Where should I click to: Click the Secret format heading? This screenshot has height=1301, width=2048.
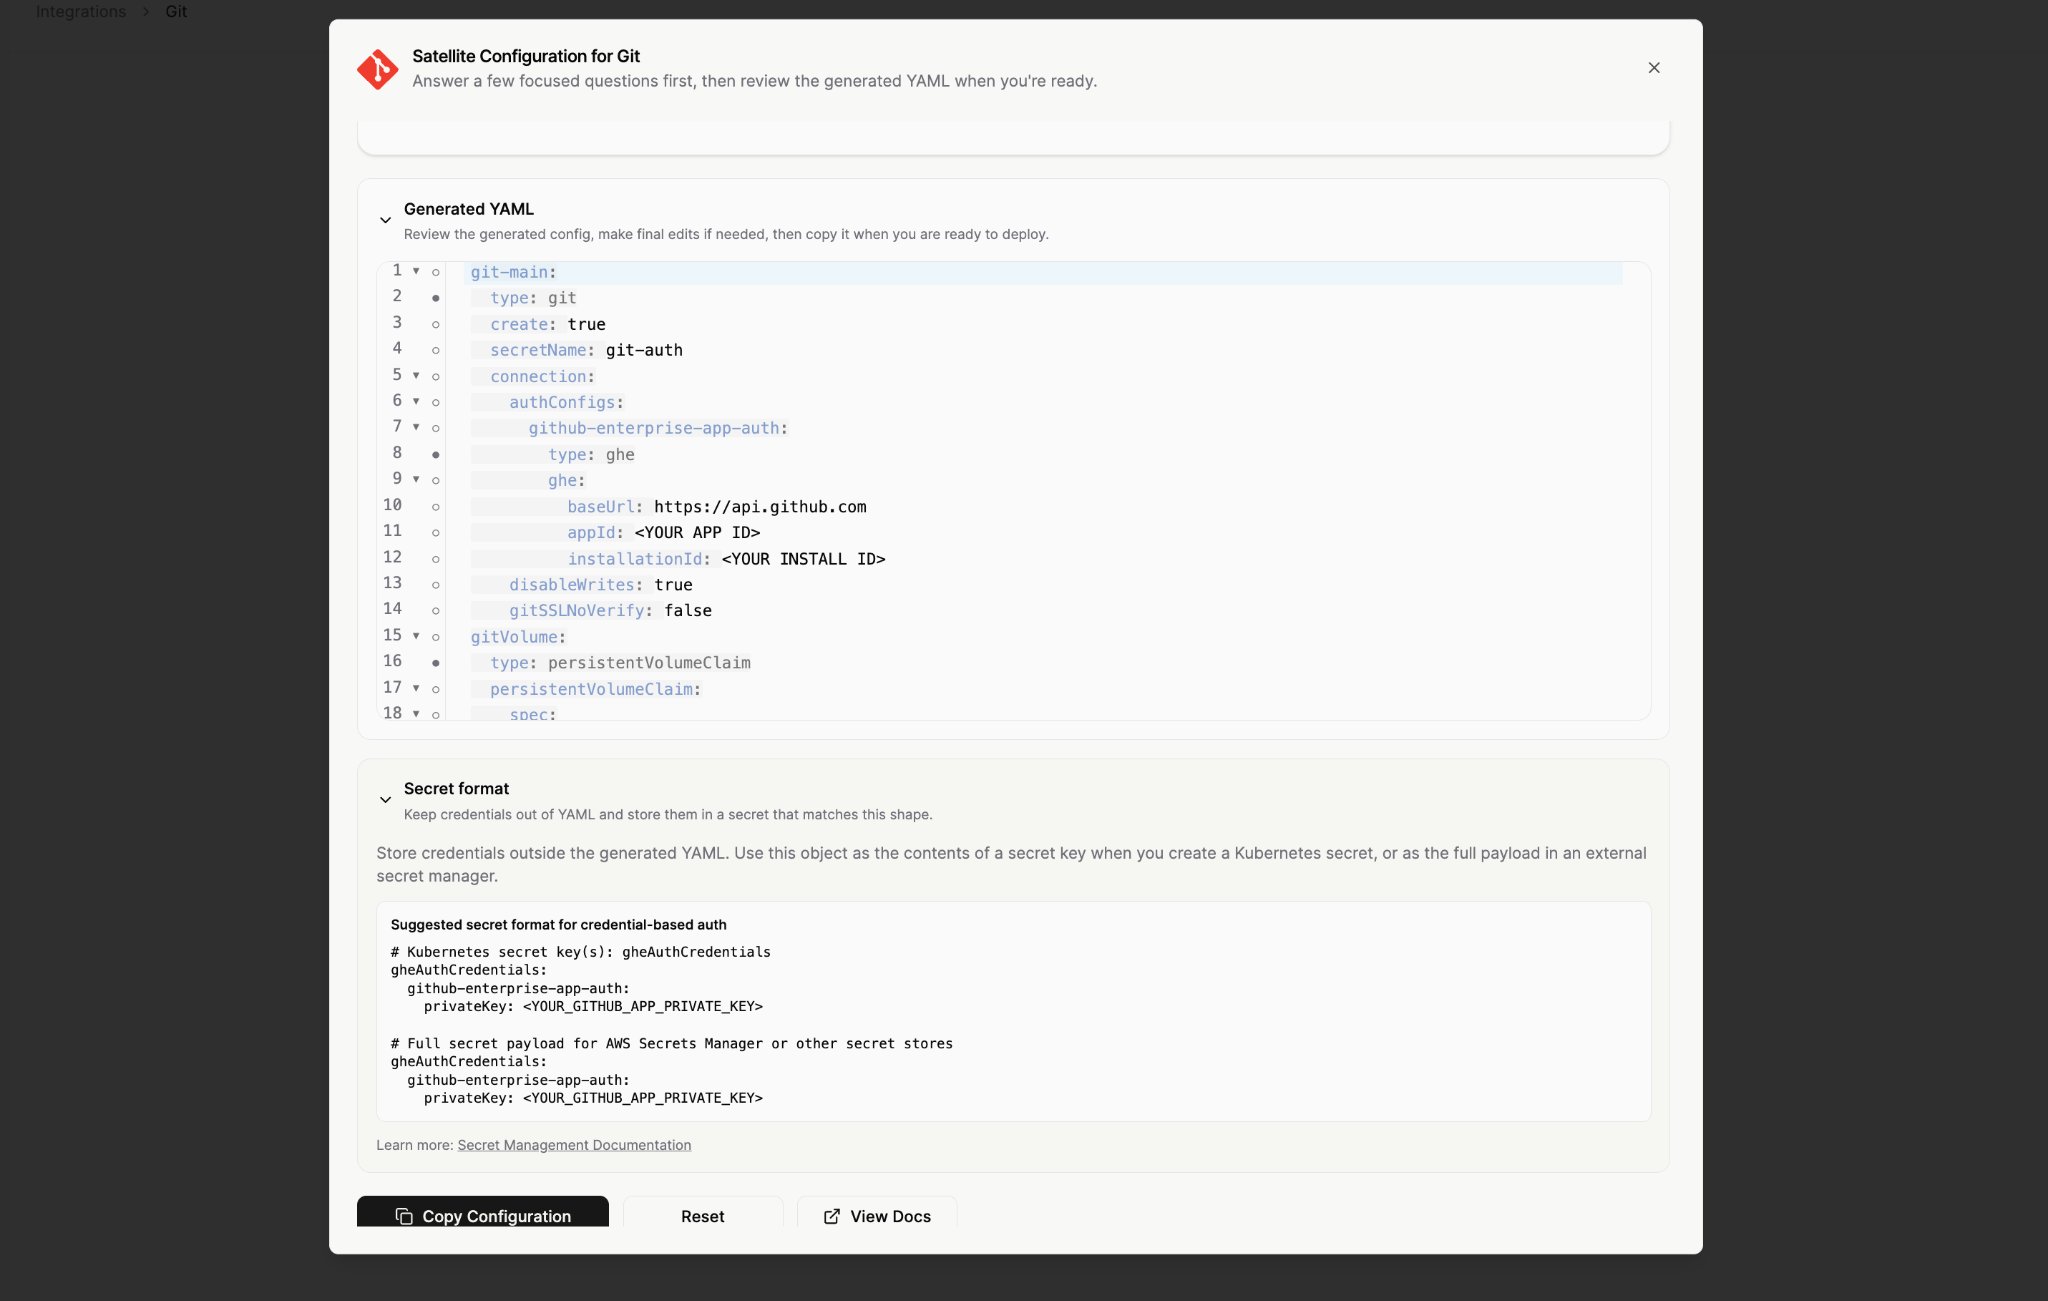[456, 789]
